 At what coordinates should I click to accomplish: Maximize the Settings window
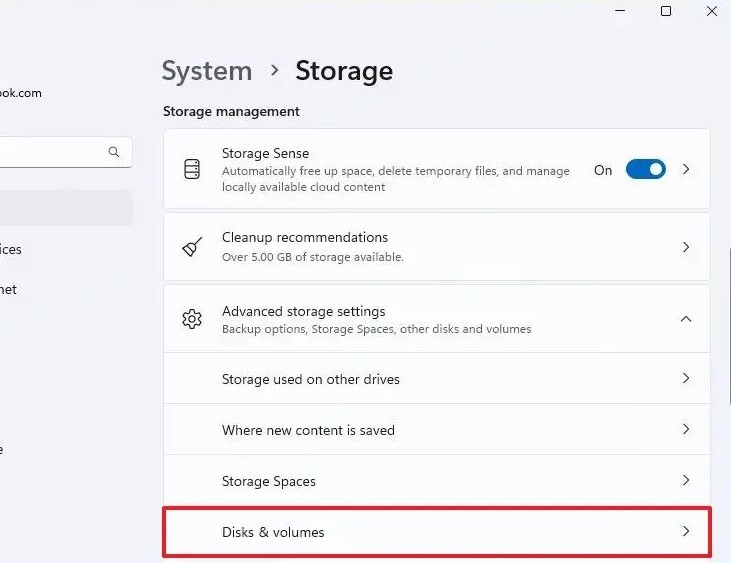(666, 12)
